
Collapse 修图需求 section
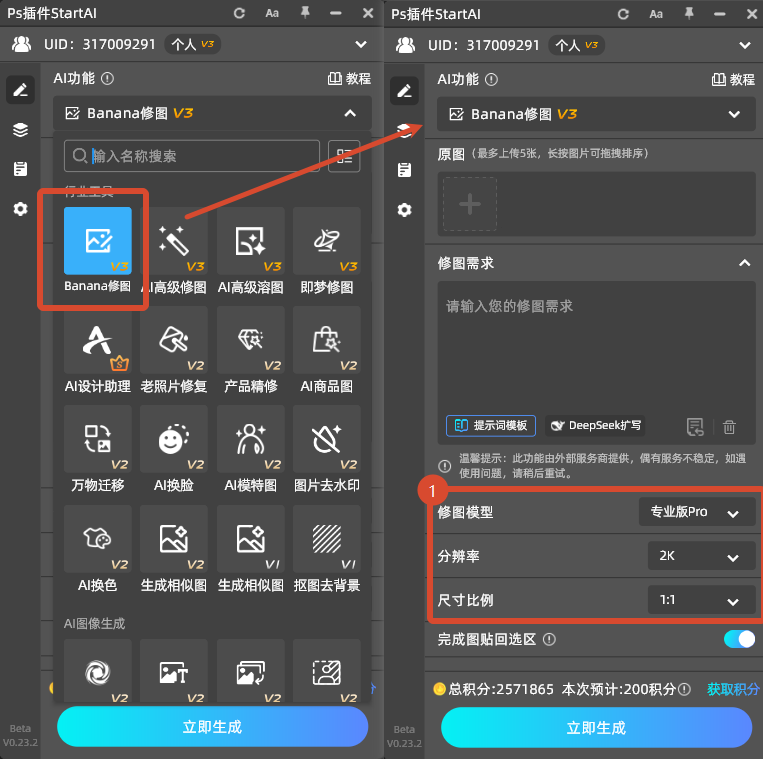coord(745,263)
